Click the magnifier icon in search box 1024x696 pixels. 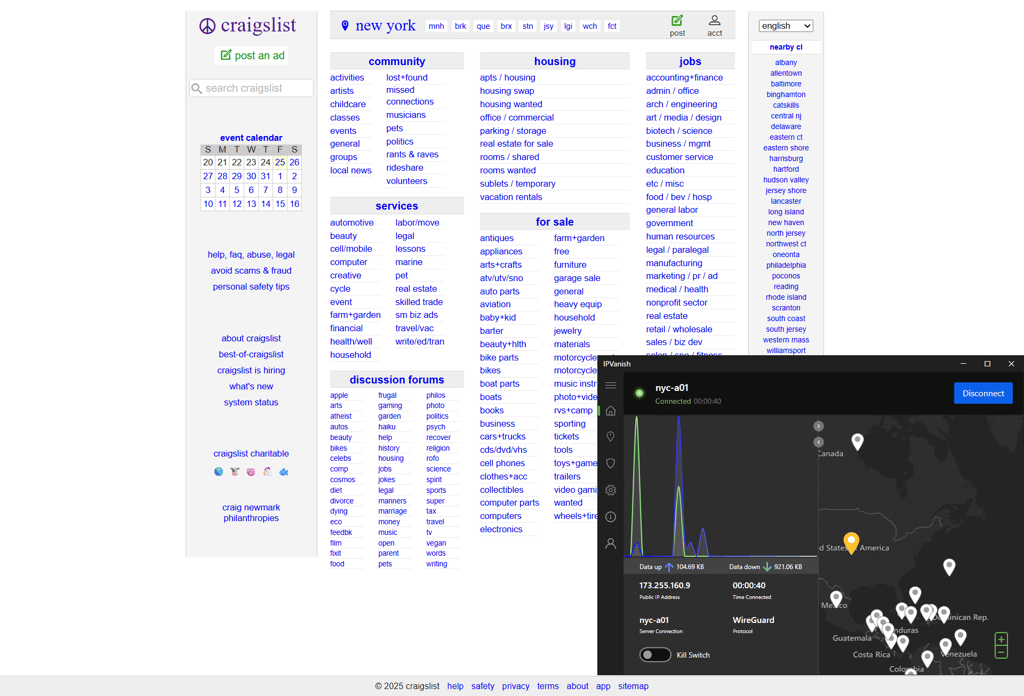tap(197, 88)
